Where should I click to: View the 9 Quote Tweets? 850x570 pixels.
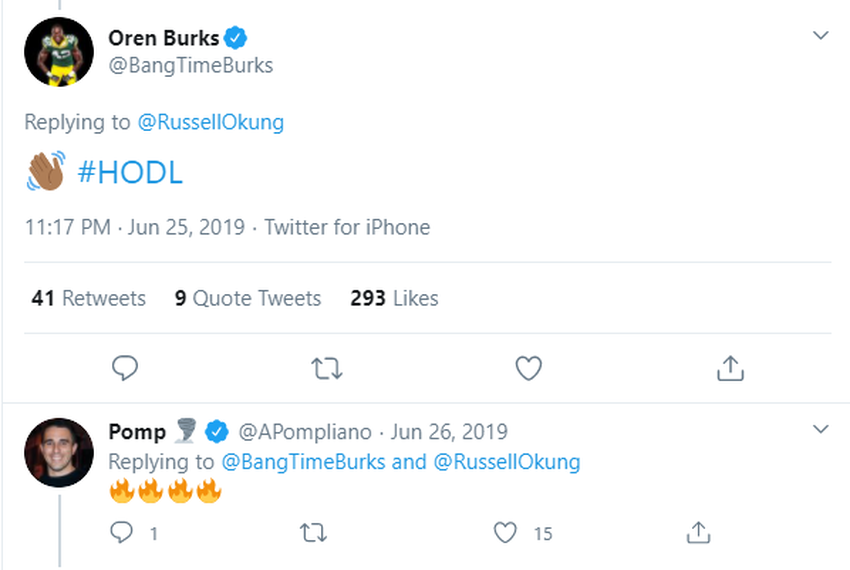248,298
